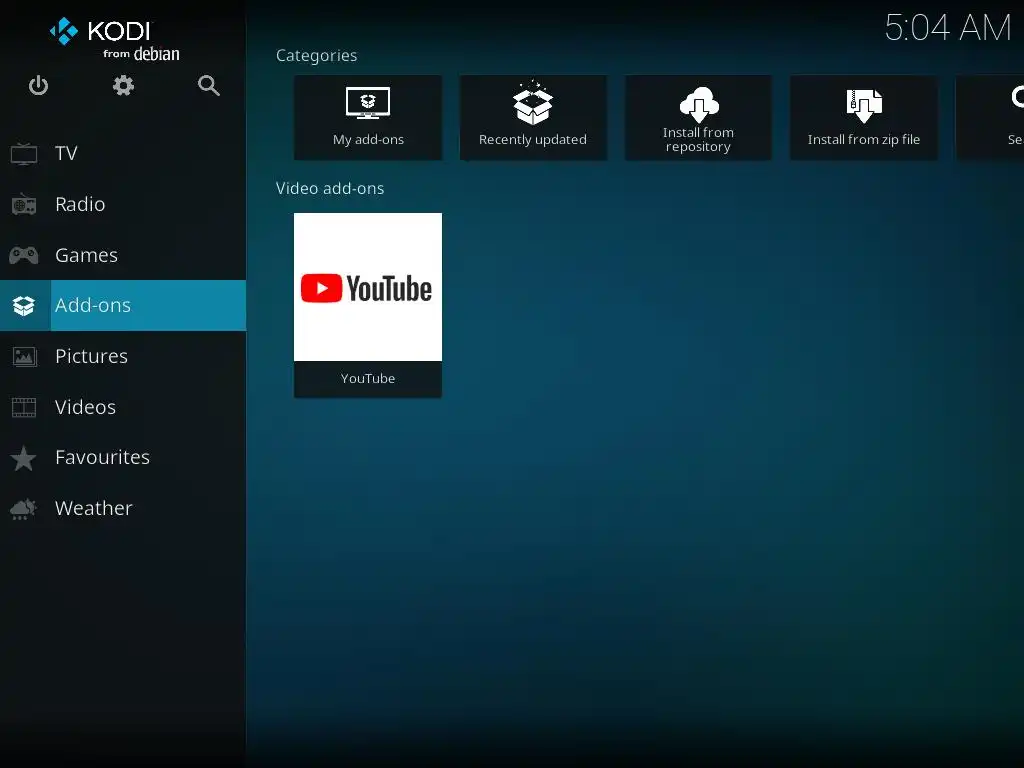This screenshot has height=768, width=1024.
Task: Open the Favourites menu item
Action: (123, 458)
